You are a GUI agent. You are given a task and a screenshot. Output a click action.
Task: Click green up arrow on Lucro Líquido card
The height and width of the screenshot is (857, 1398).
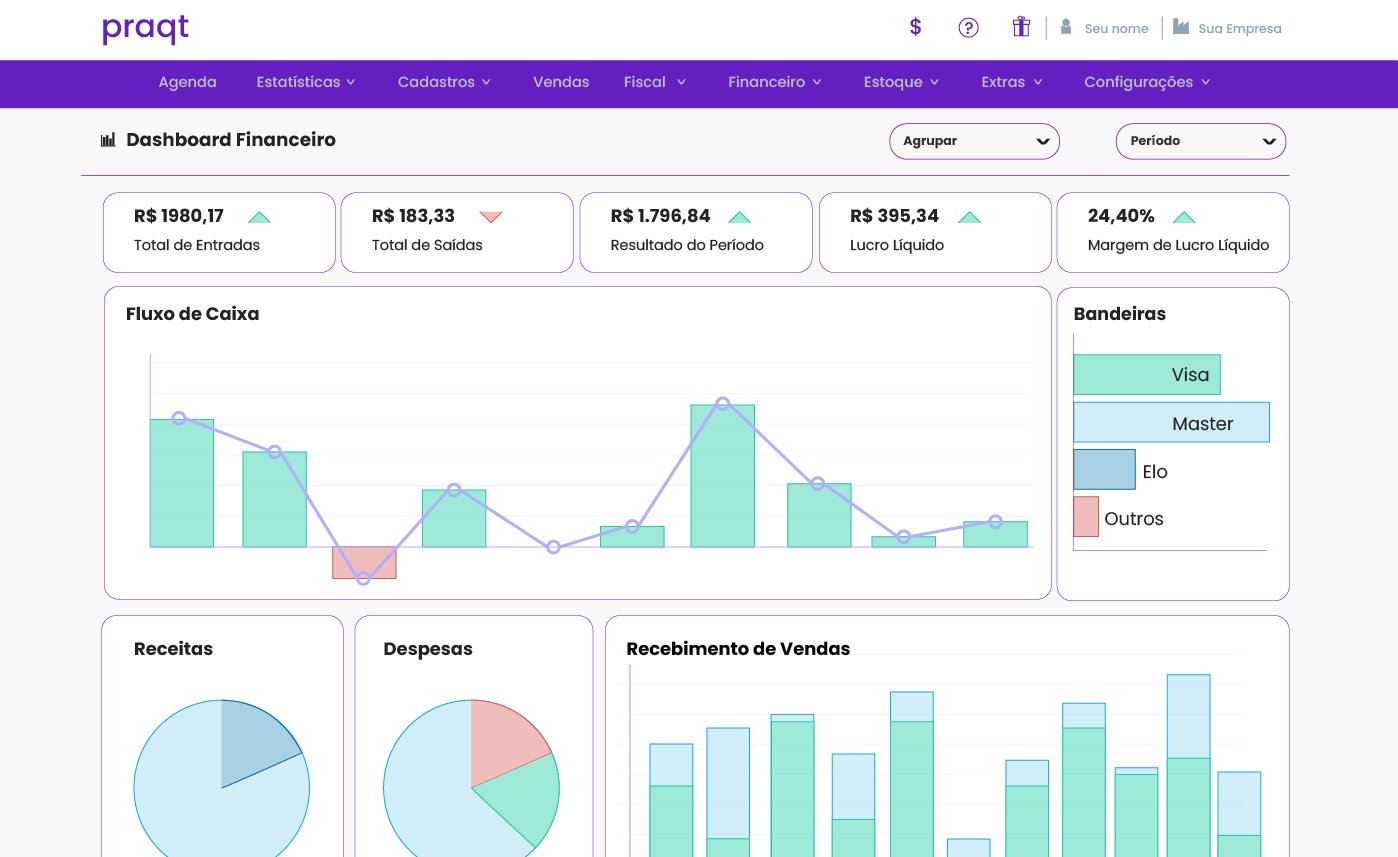[969, 217]
